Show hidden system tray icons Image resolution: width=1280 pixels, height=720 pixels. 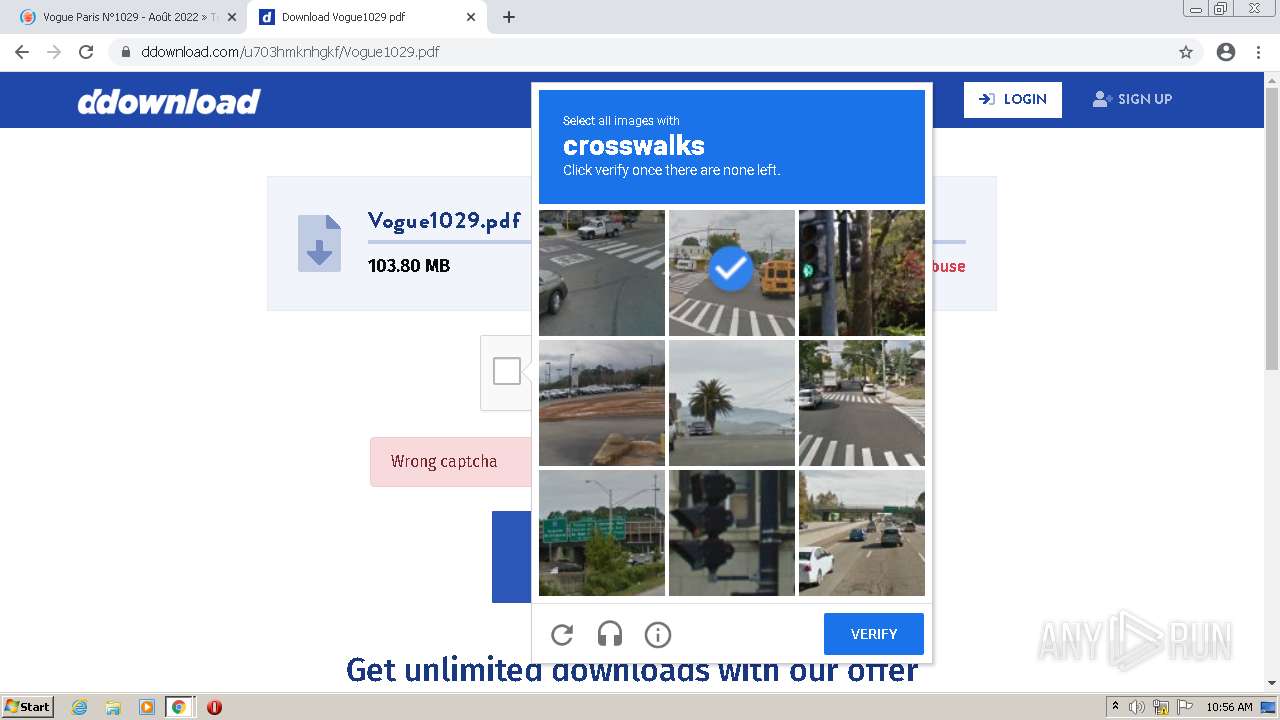[1116, 707]
